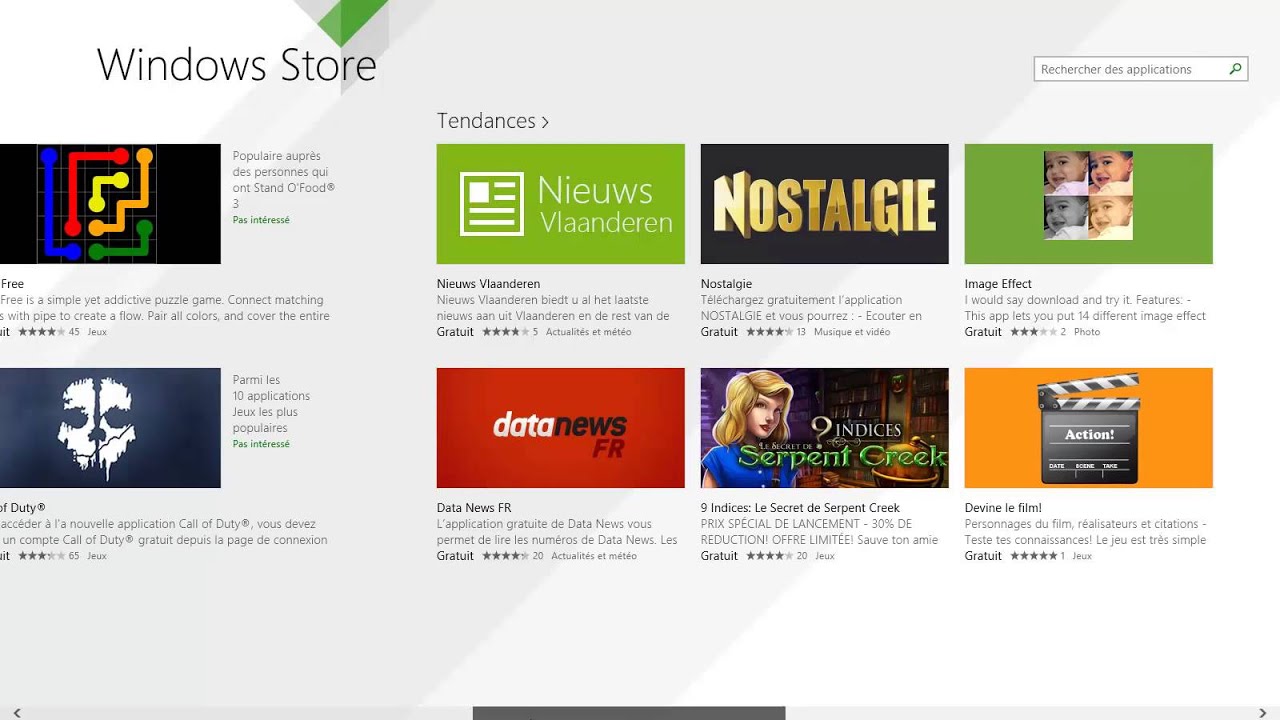Expand the Tendances section chevron
1280x720 pixels.
(x=545, y=122)
